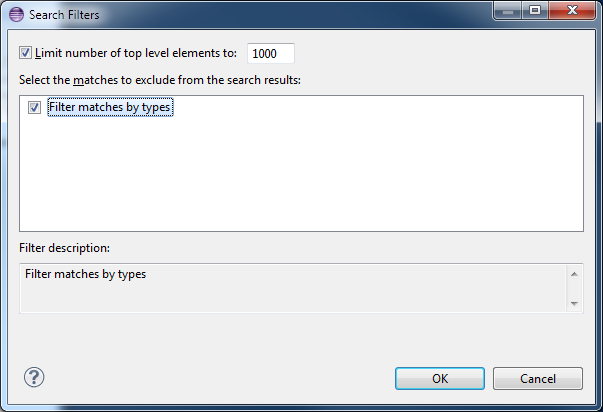Click the Filter description: label

pos(64,248)
